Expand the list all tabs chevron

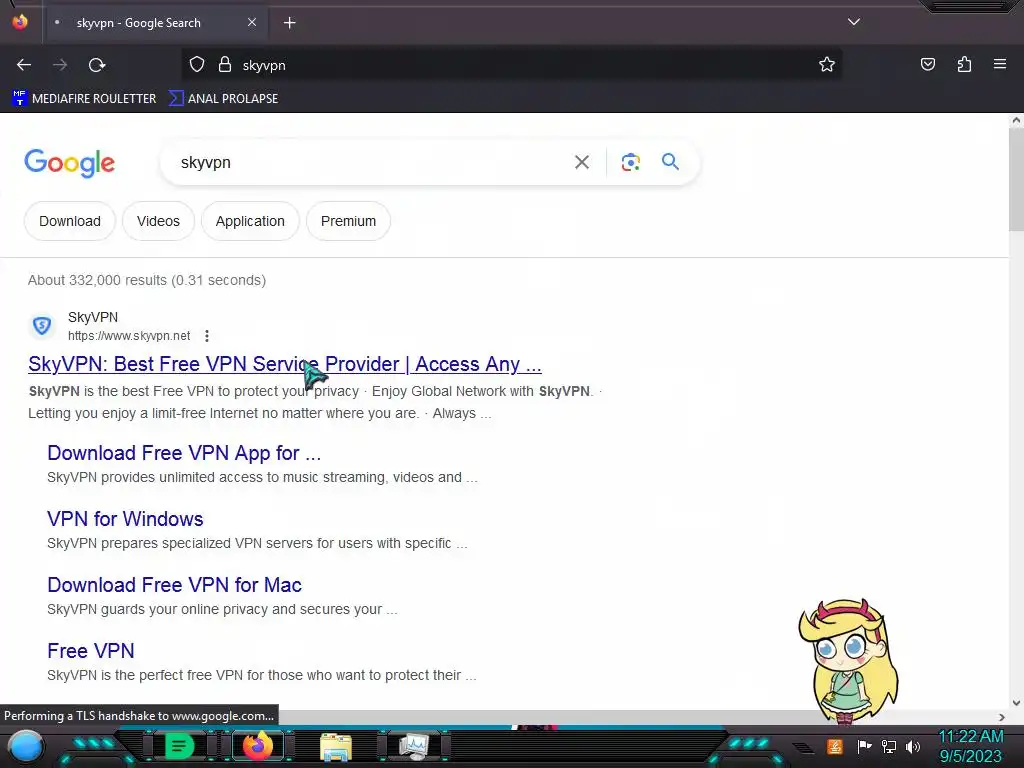click(x=854, y=22)
